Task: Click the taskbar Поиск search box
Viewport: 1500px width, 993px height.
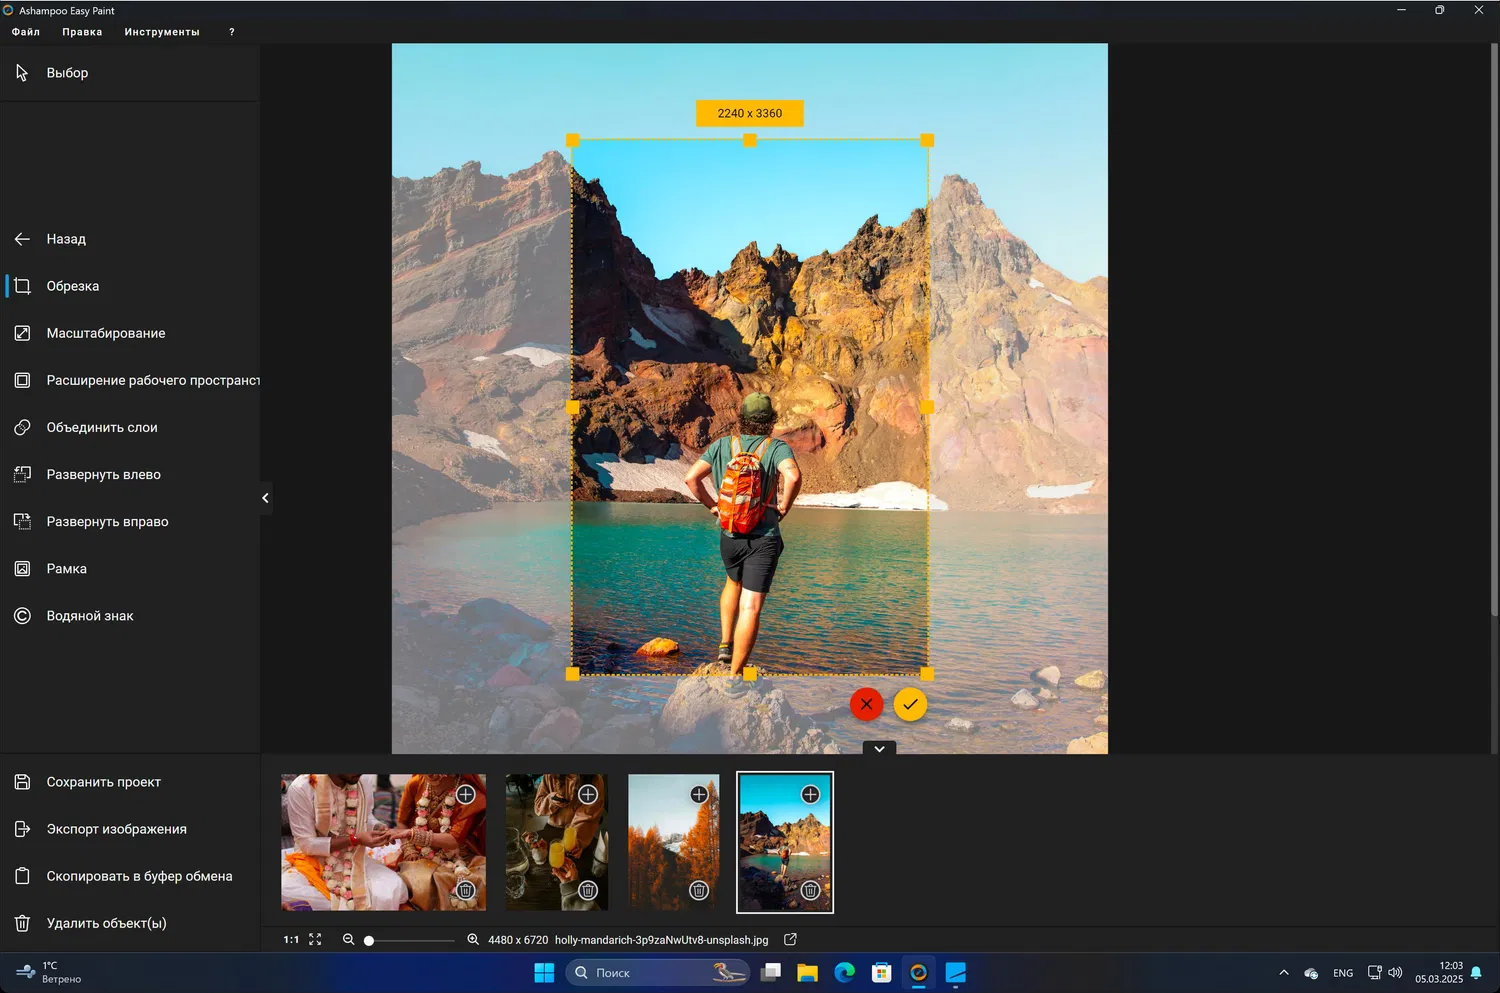Action: [658, 973]
